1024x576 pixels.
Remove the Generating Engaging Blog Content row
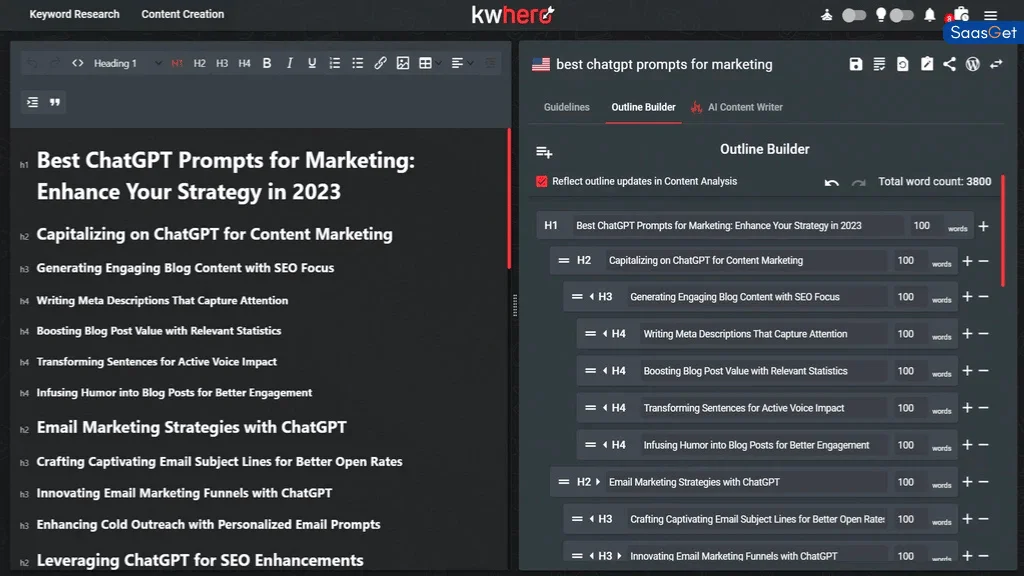coord(984,296)
